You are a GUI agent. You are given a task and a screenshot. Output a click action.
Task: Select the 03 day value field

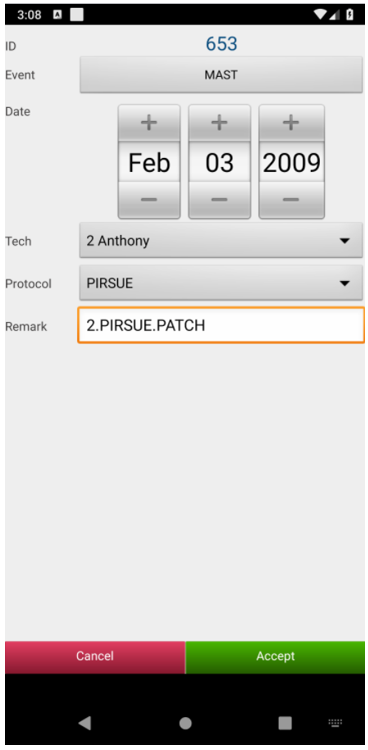219,162
